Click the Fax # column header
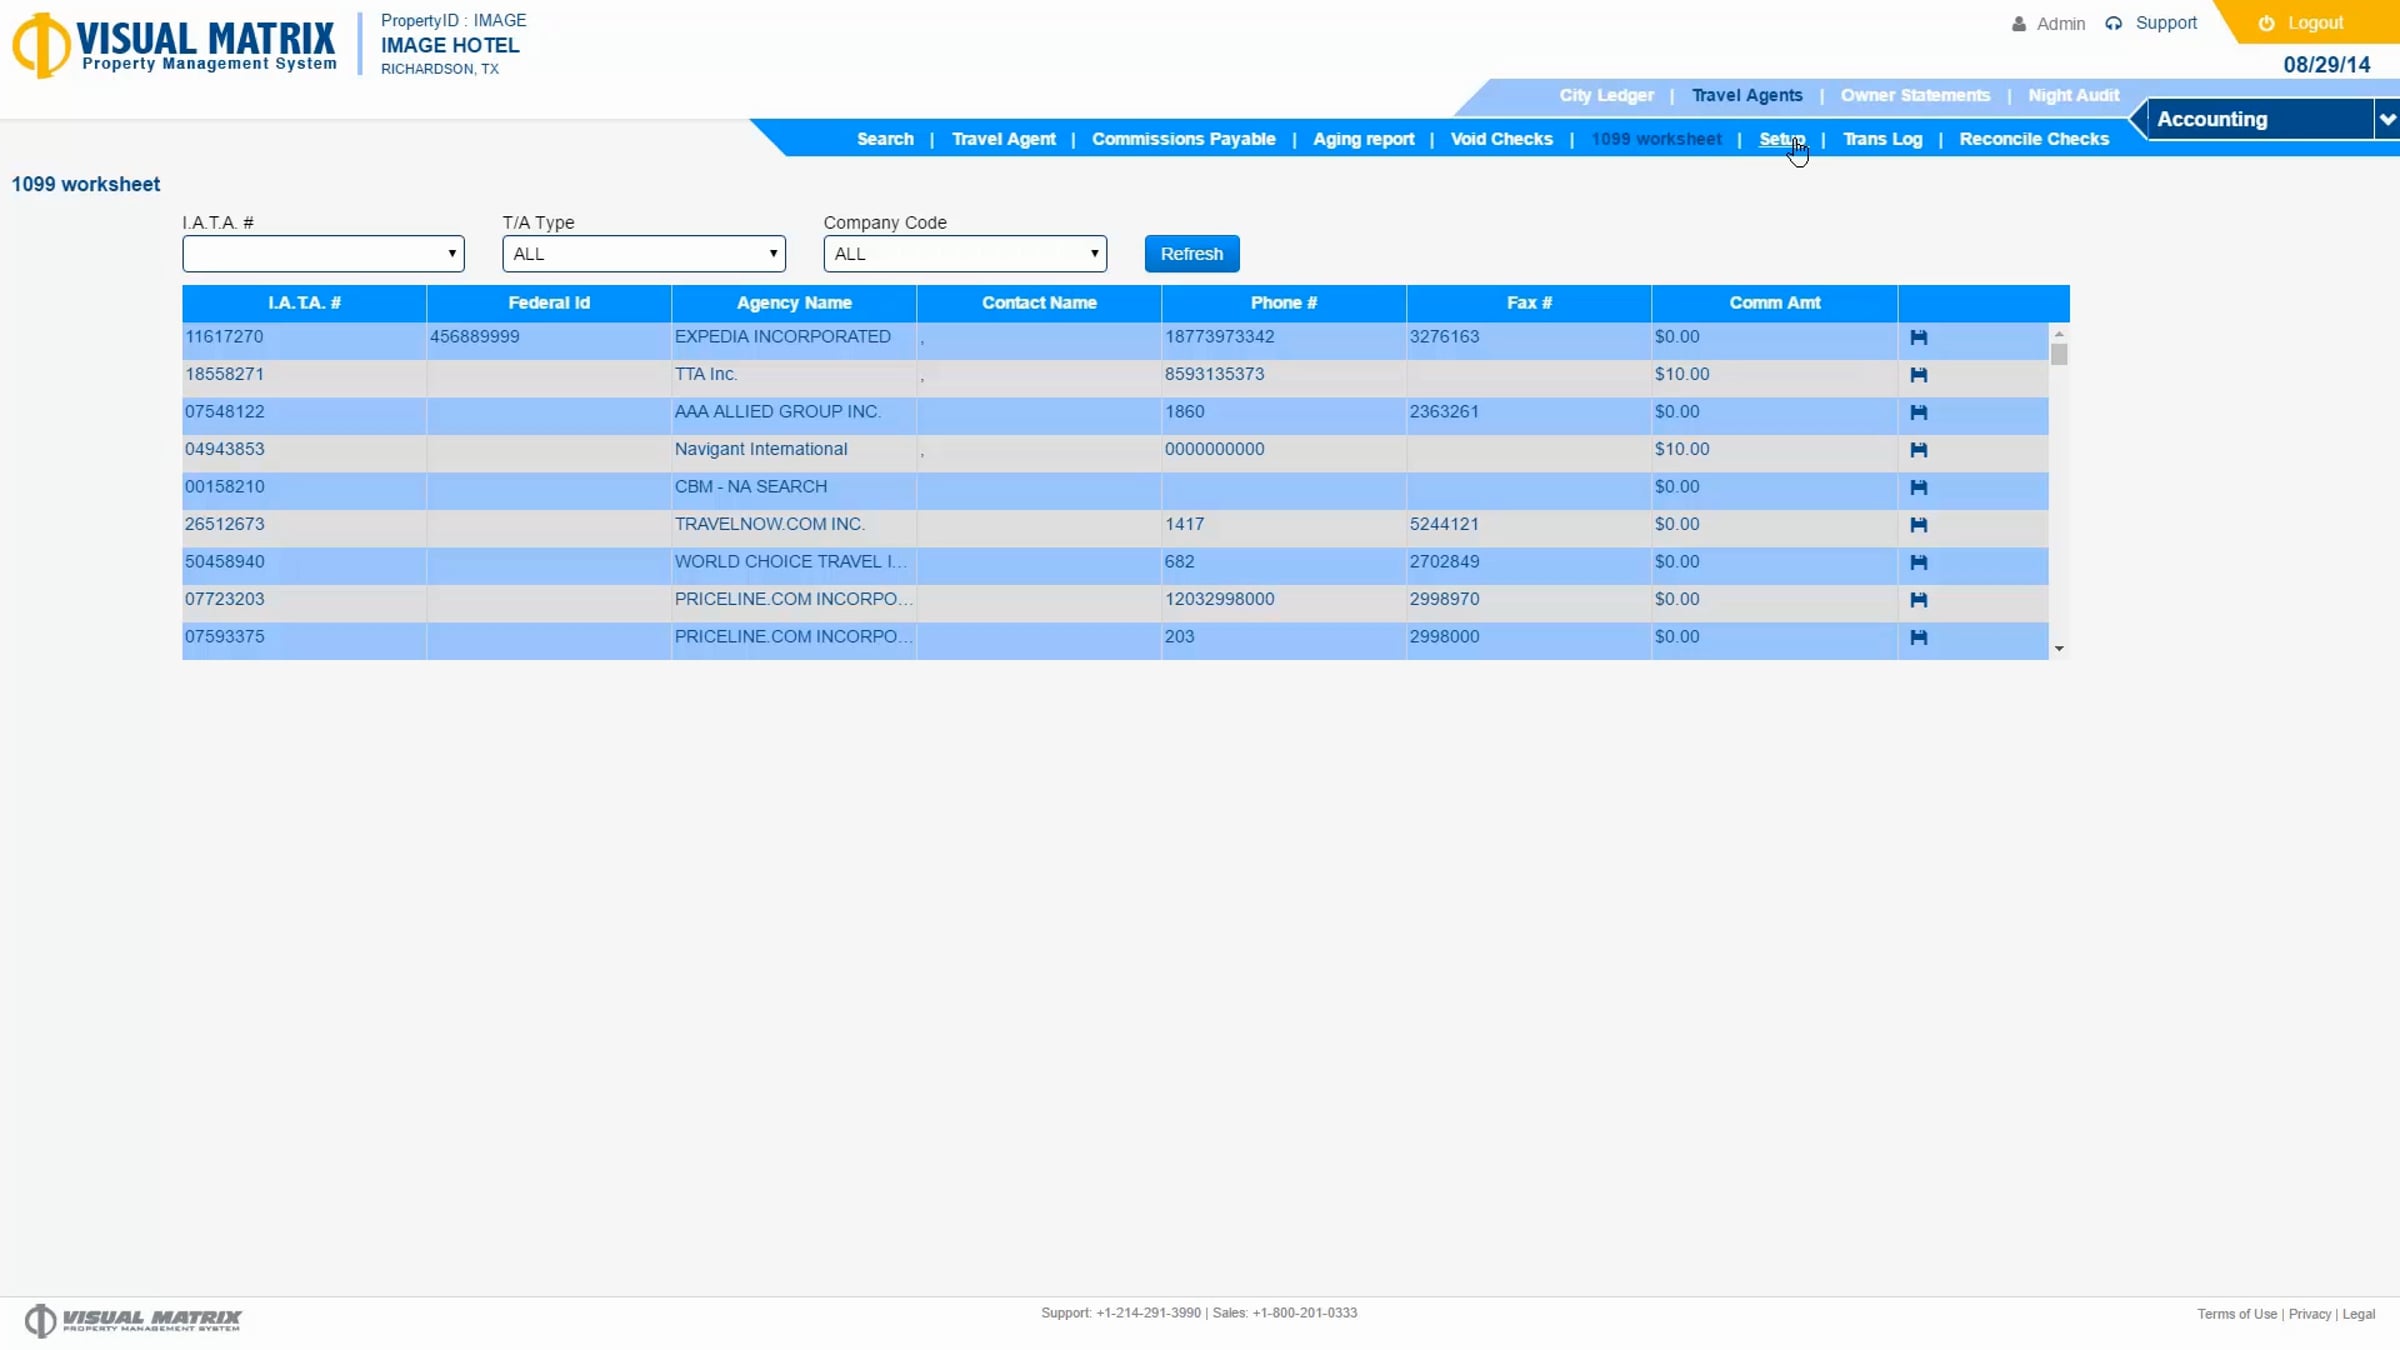This screenshot has height=1350, width=2400. click(1529, 303)
